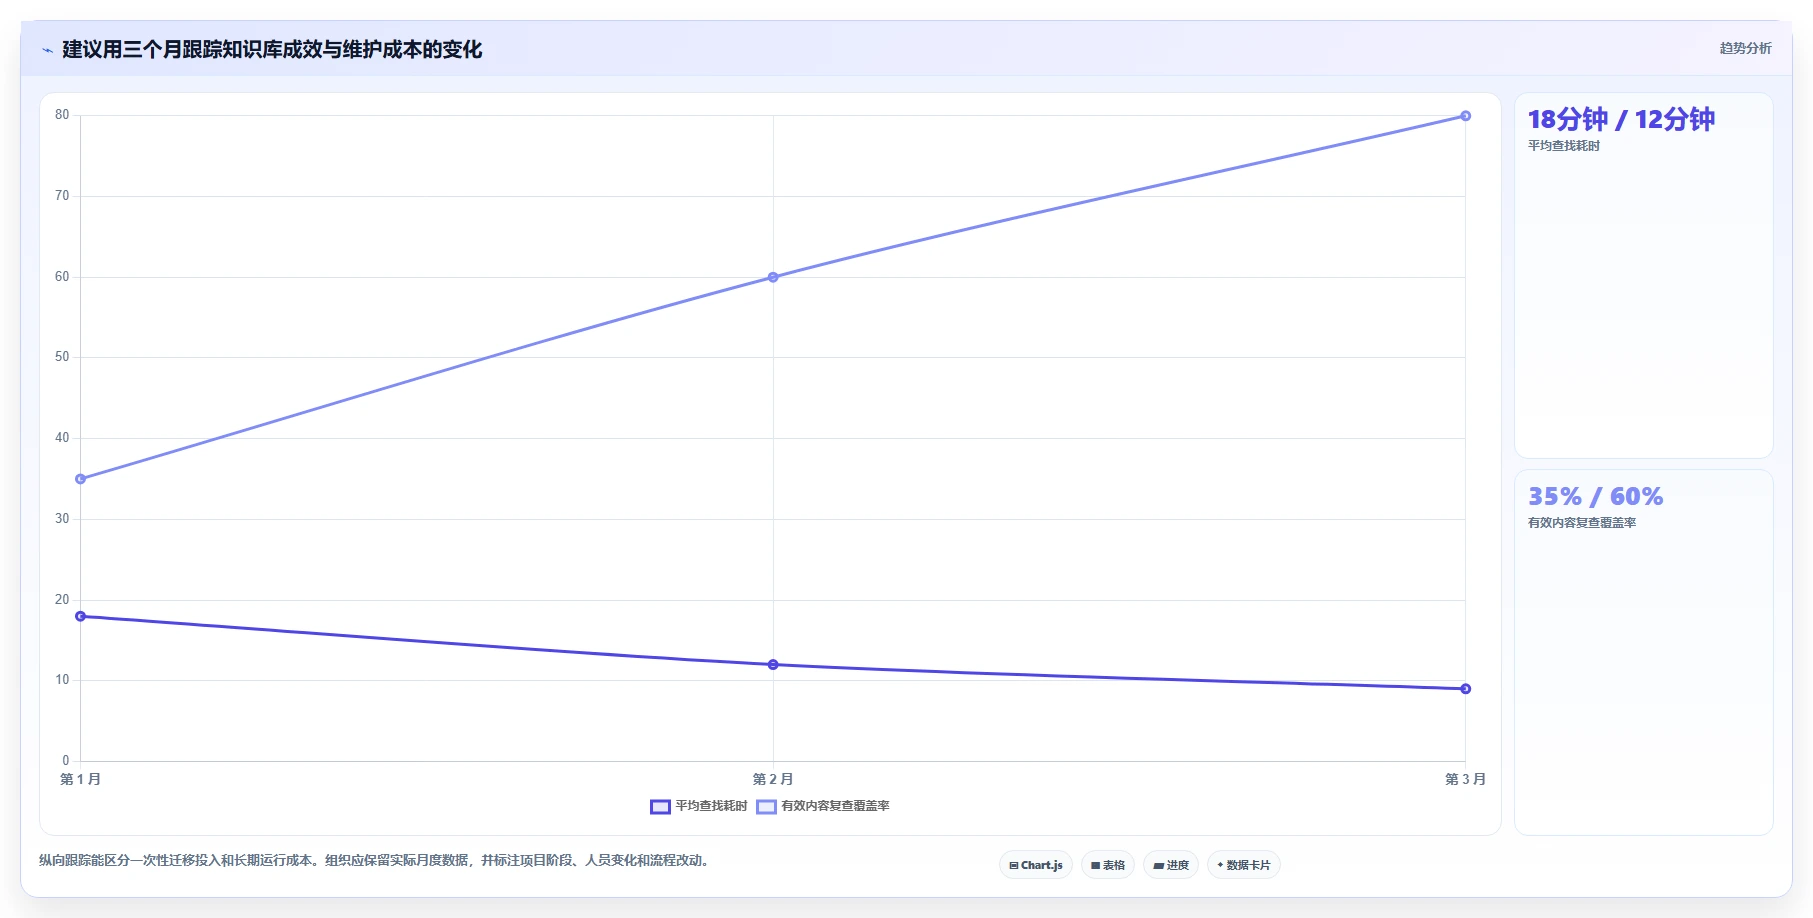Click the 平均查找耗时 stat card caption
Screen dimensions: 1813x918
(1564, 146)
